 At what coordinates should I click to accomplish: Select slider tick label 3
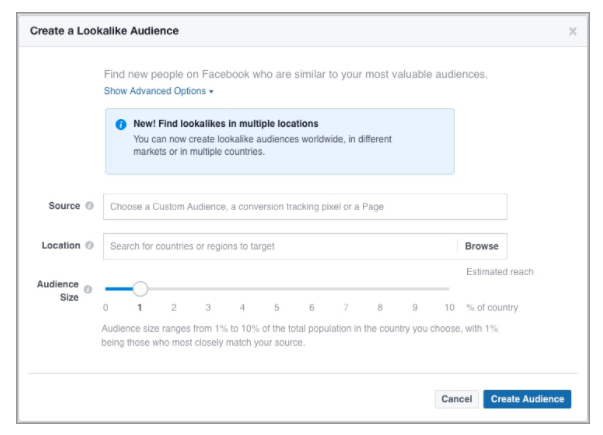point(208,308)
